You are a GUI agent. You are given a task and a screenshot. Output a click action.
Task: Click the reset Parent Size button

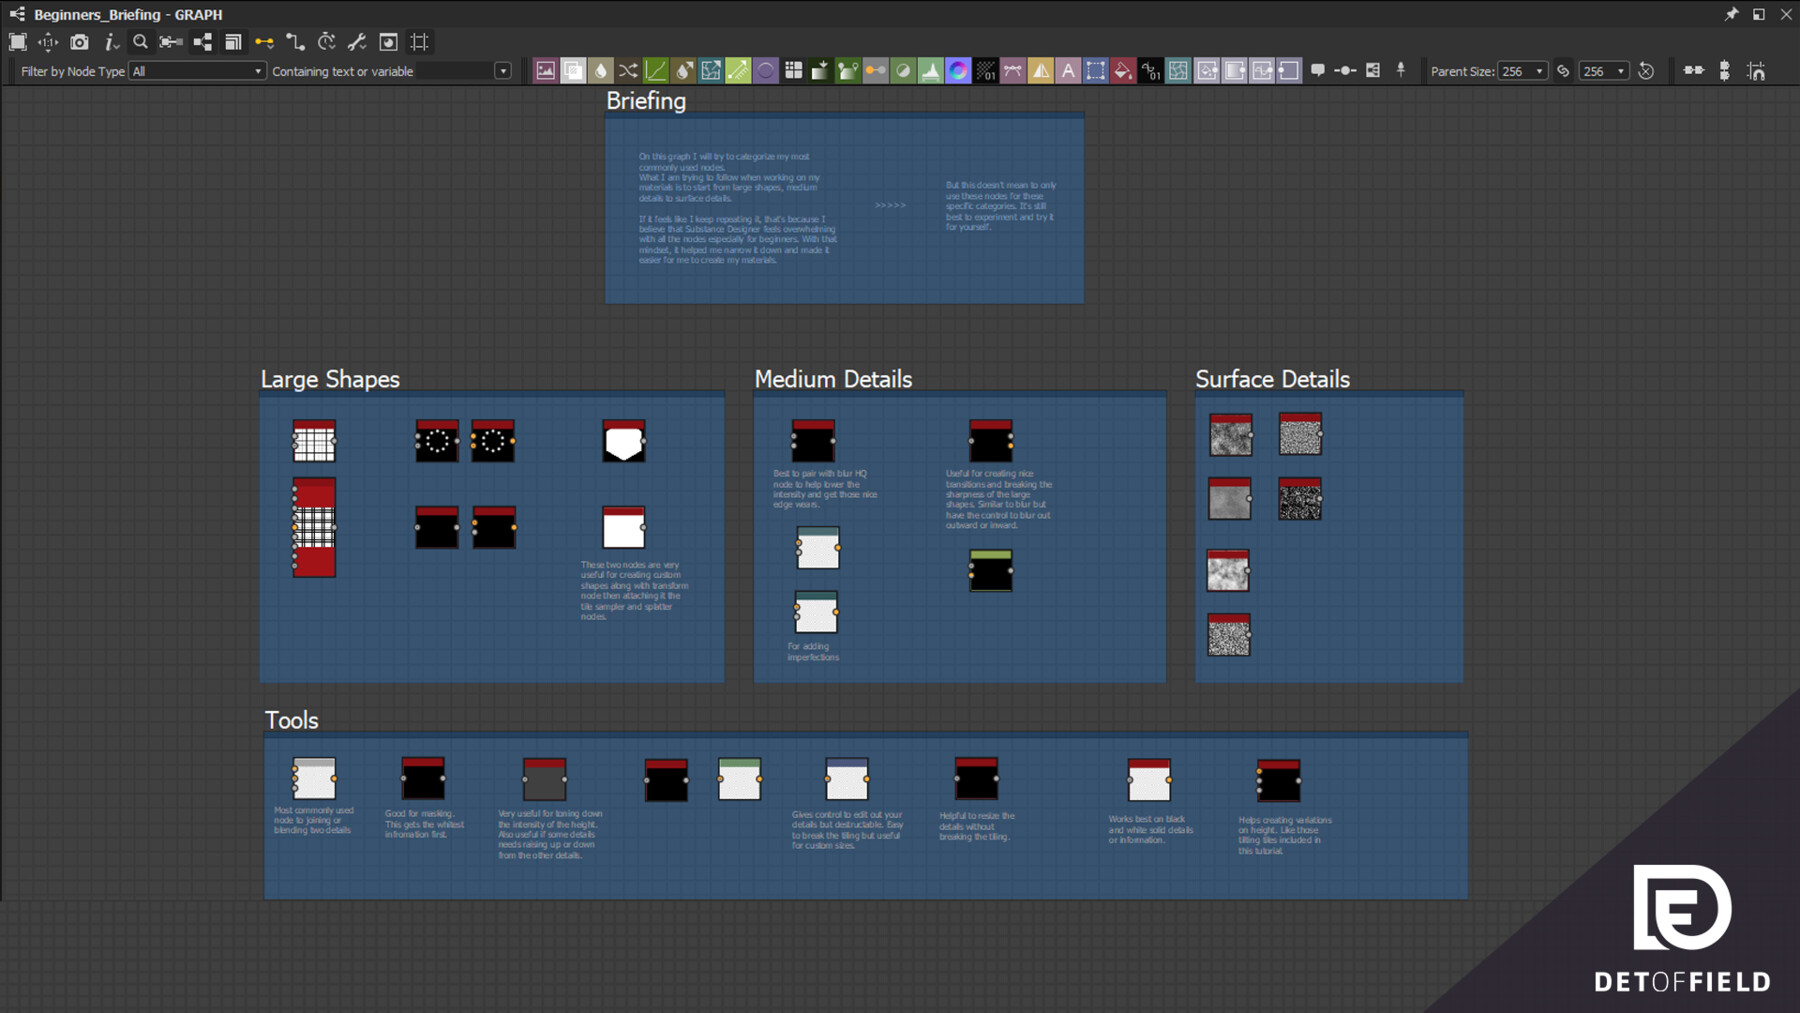[1646, 71]
